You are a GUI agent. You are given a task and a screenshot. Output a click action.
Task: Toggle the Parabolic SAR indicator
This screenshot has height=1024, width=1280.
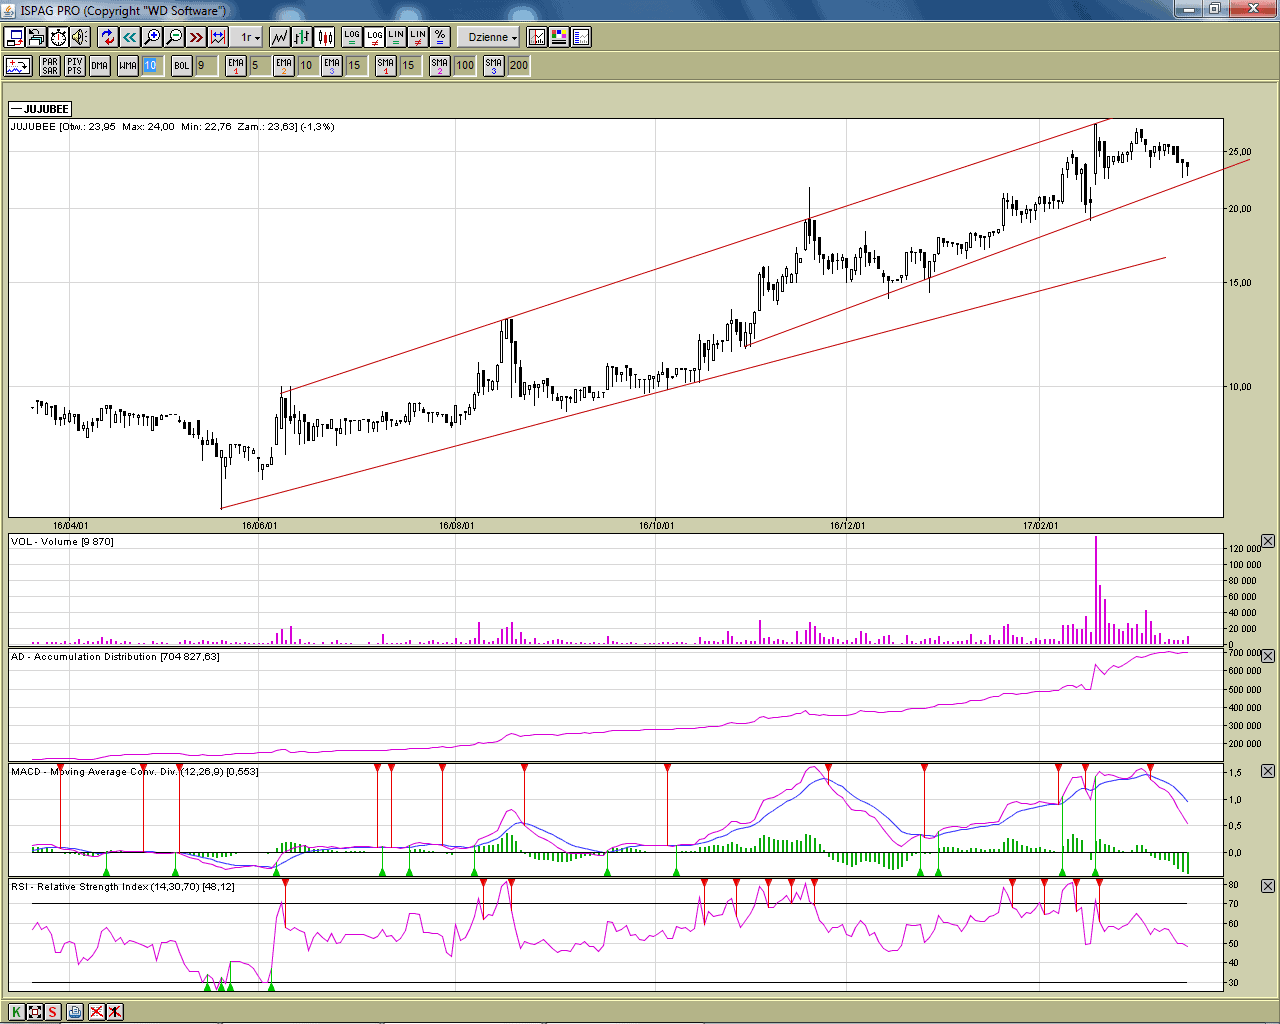[50, 66]
